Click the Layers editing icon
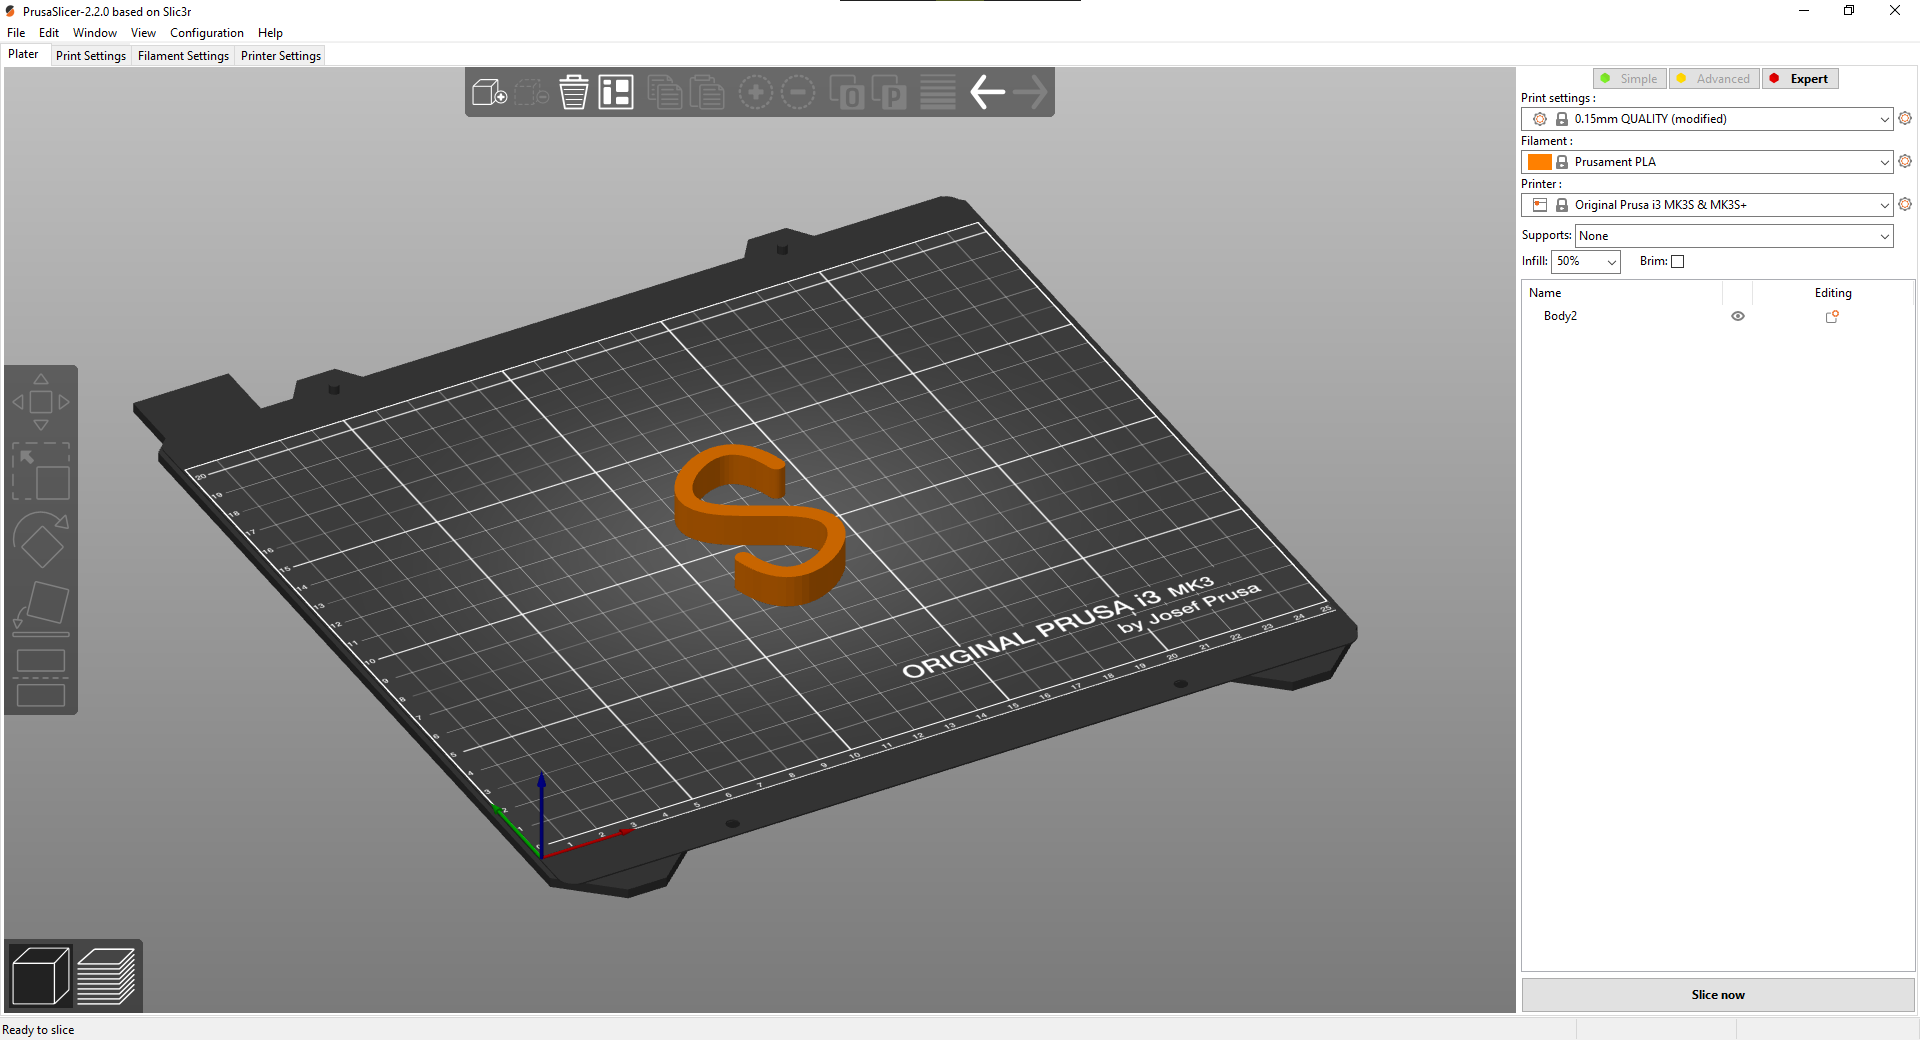Screen dimensions: 1920x1040 click(938, 93)
